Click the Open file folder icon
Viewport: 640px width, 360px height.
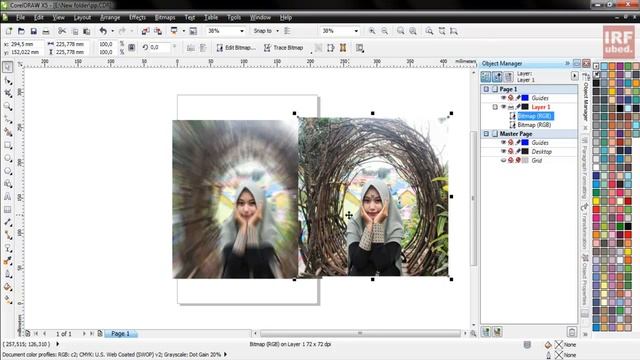tap(21, 31)
